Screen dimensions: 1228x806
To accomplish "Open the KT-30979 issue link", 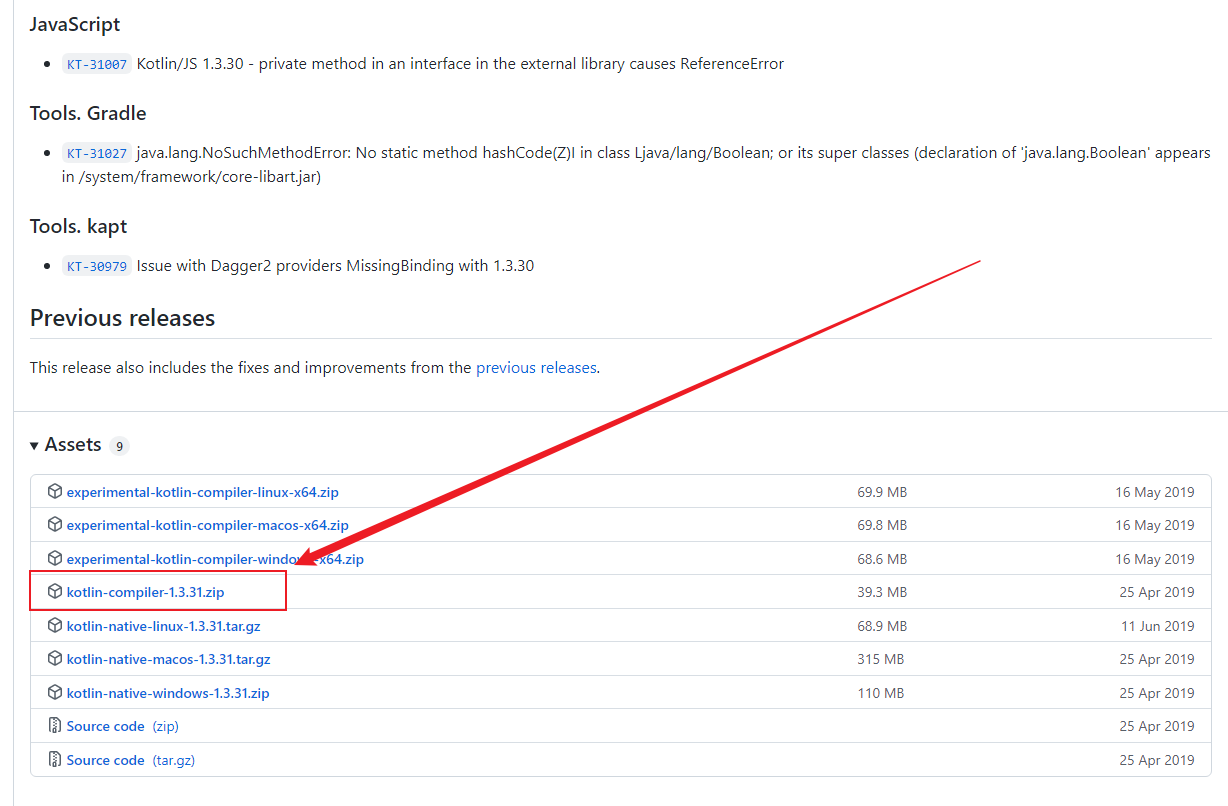I will [x=96, y=266].
